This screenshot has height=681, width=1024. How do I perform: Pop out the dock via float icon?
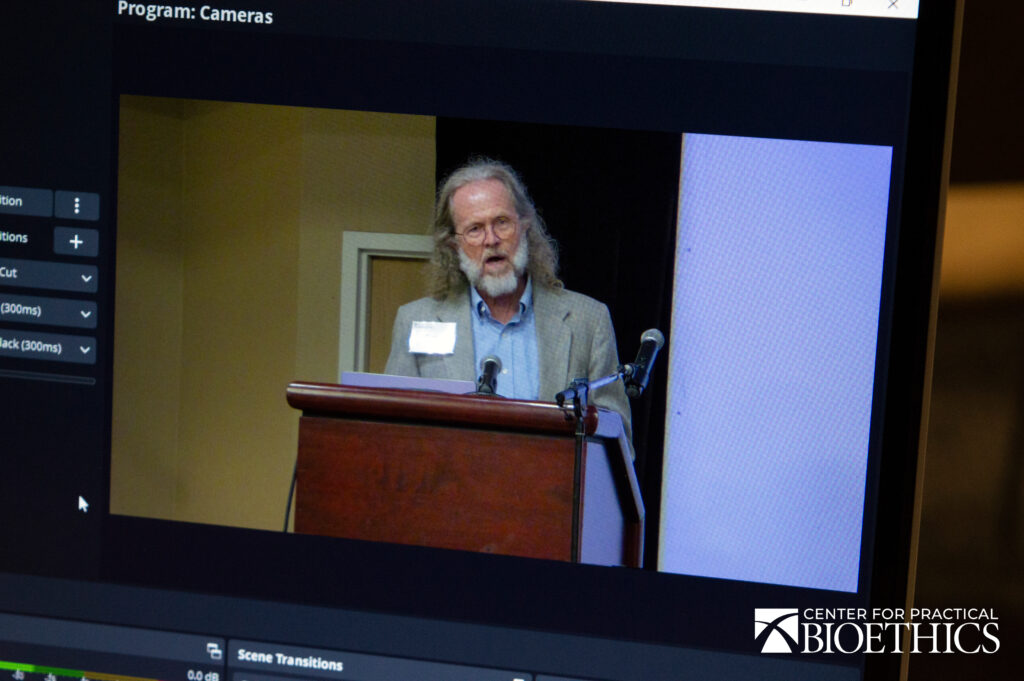tap(214, 650)
